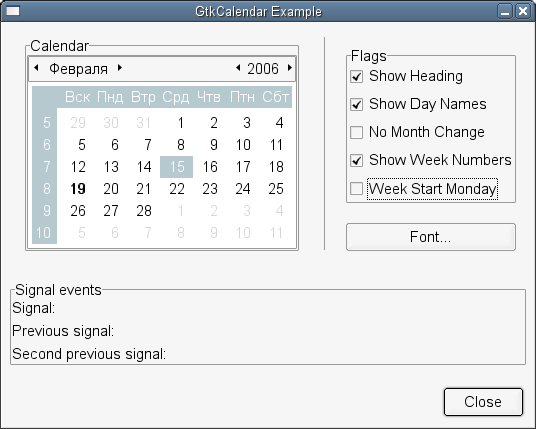Select highlighted day 15 in calendar

176,167
